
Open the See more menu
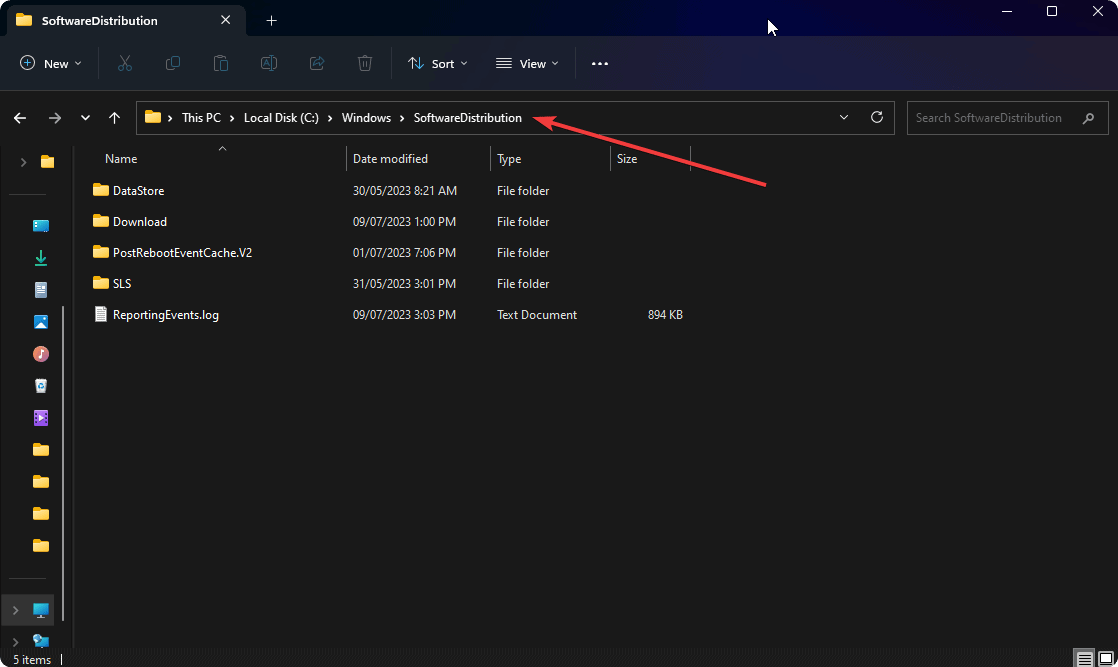(x=600, y=63)
